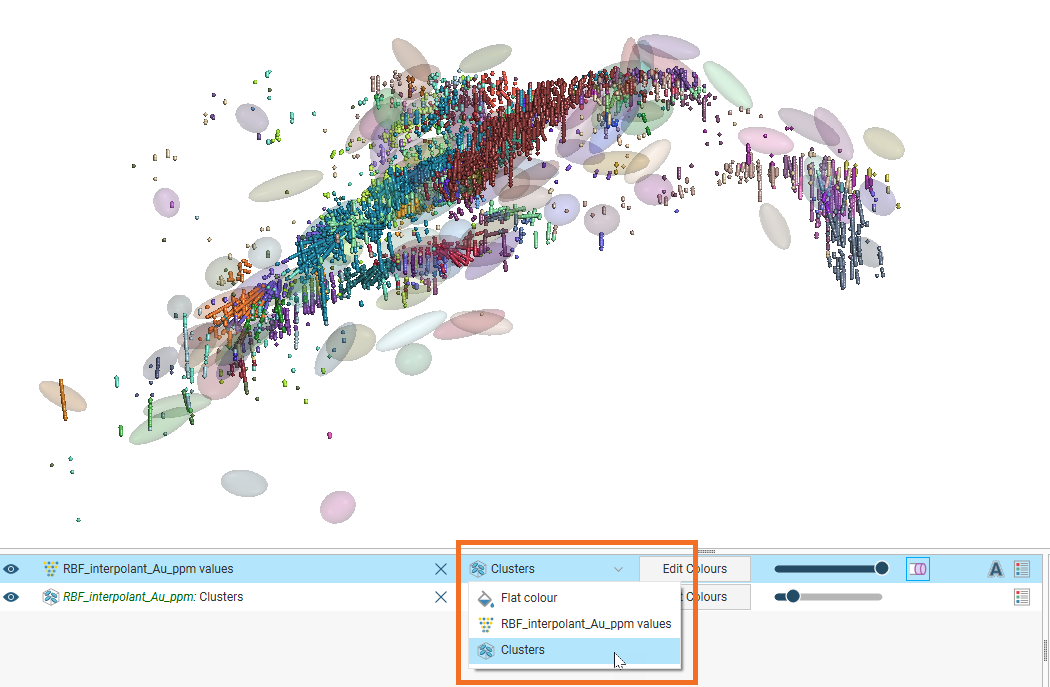Image resolution: width=1050 pixels, height=687 pixels.
Task: Click the points icon beside RBF_interpolant_Au_ppm values row
Action: [x=50, y=569]
